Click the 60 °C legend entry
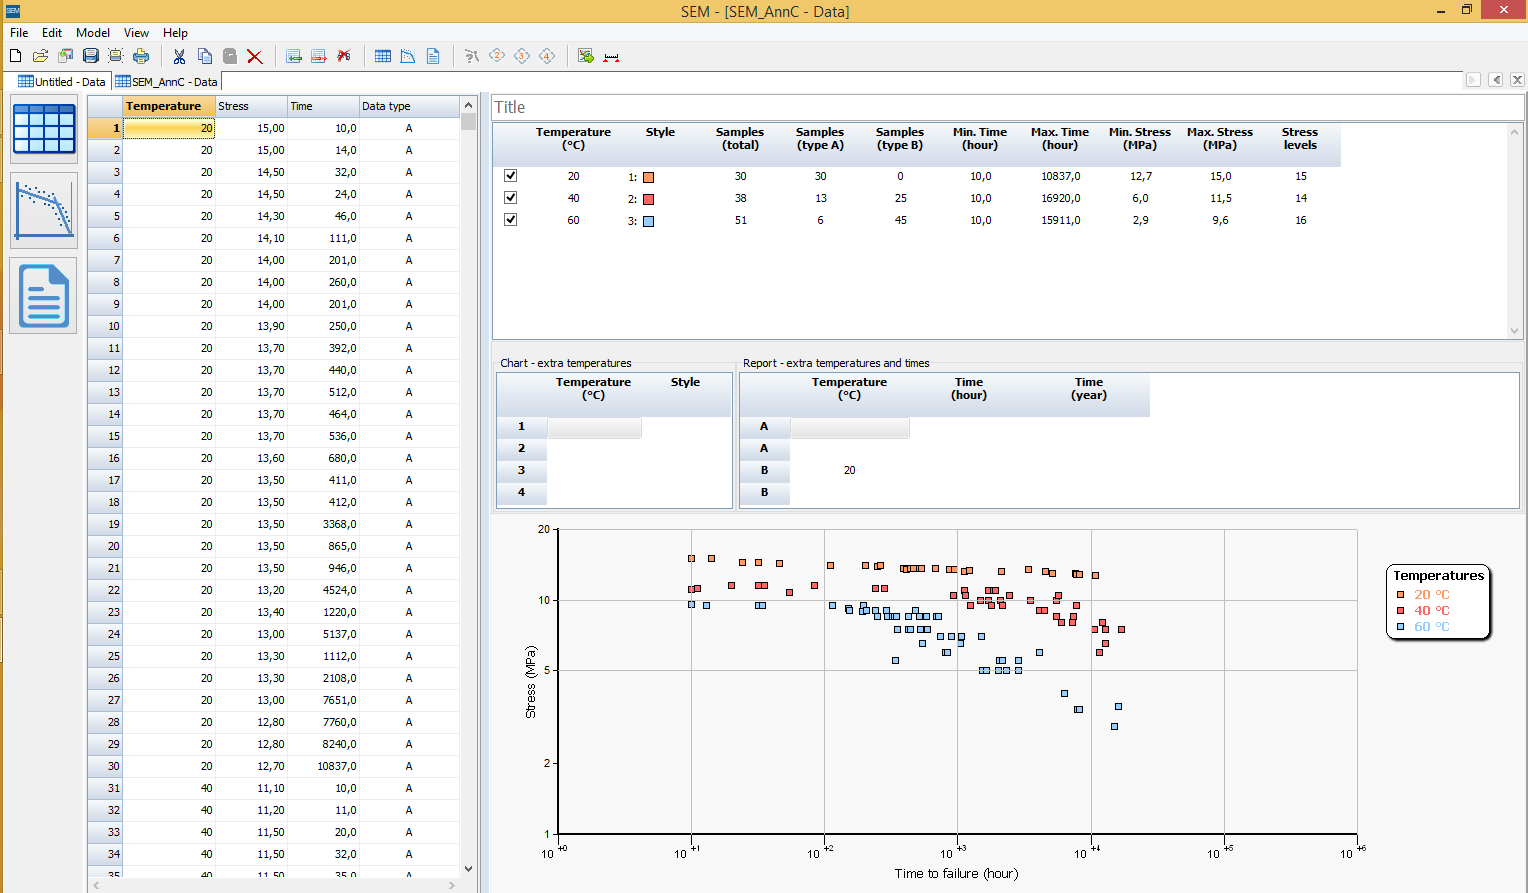The width and height of the screenshot is (1528, 893). click(1431, 626)
